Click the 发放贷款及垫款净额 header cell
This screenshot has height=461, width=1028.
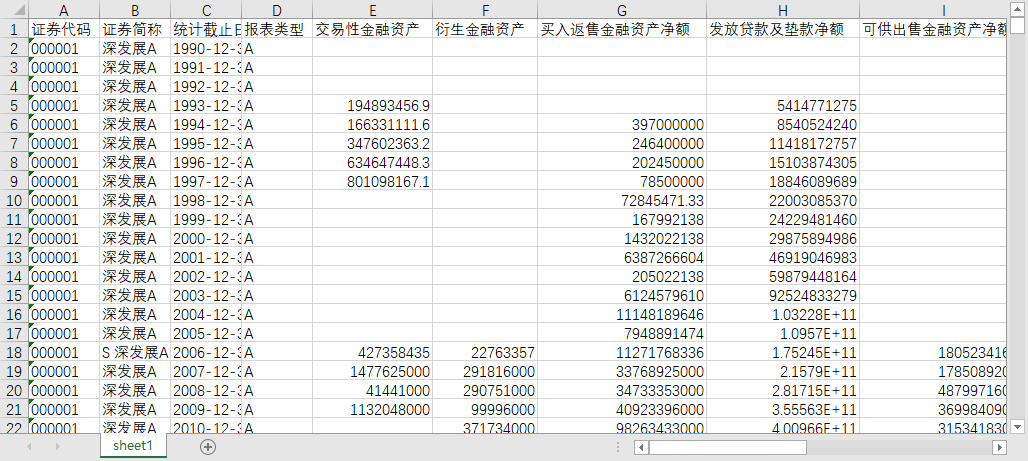point(783,30)
